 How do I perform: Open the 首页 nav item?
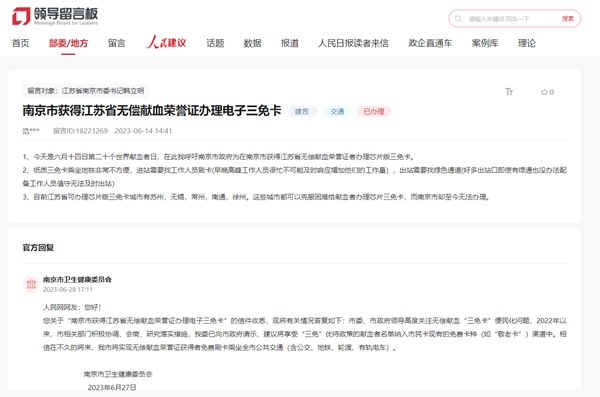click(x=21, y=43)
